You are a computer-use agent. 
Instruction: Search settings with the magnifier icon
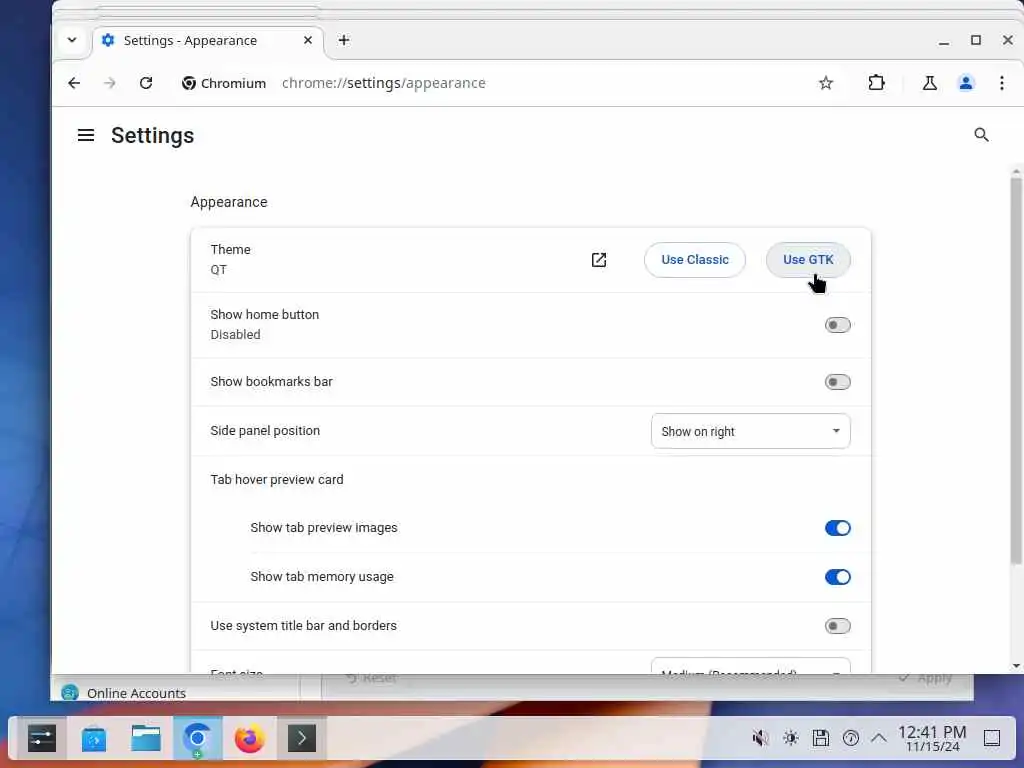tap(981, 135)
